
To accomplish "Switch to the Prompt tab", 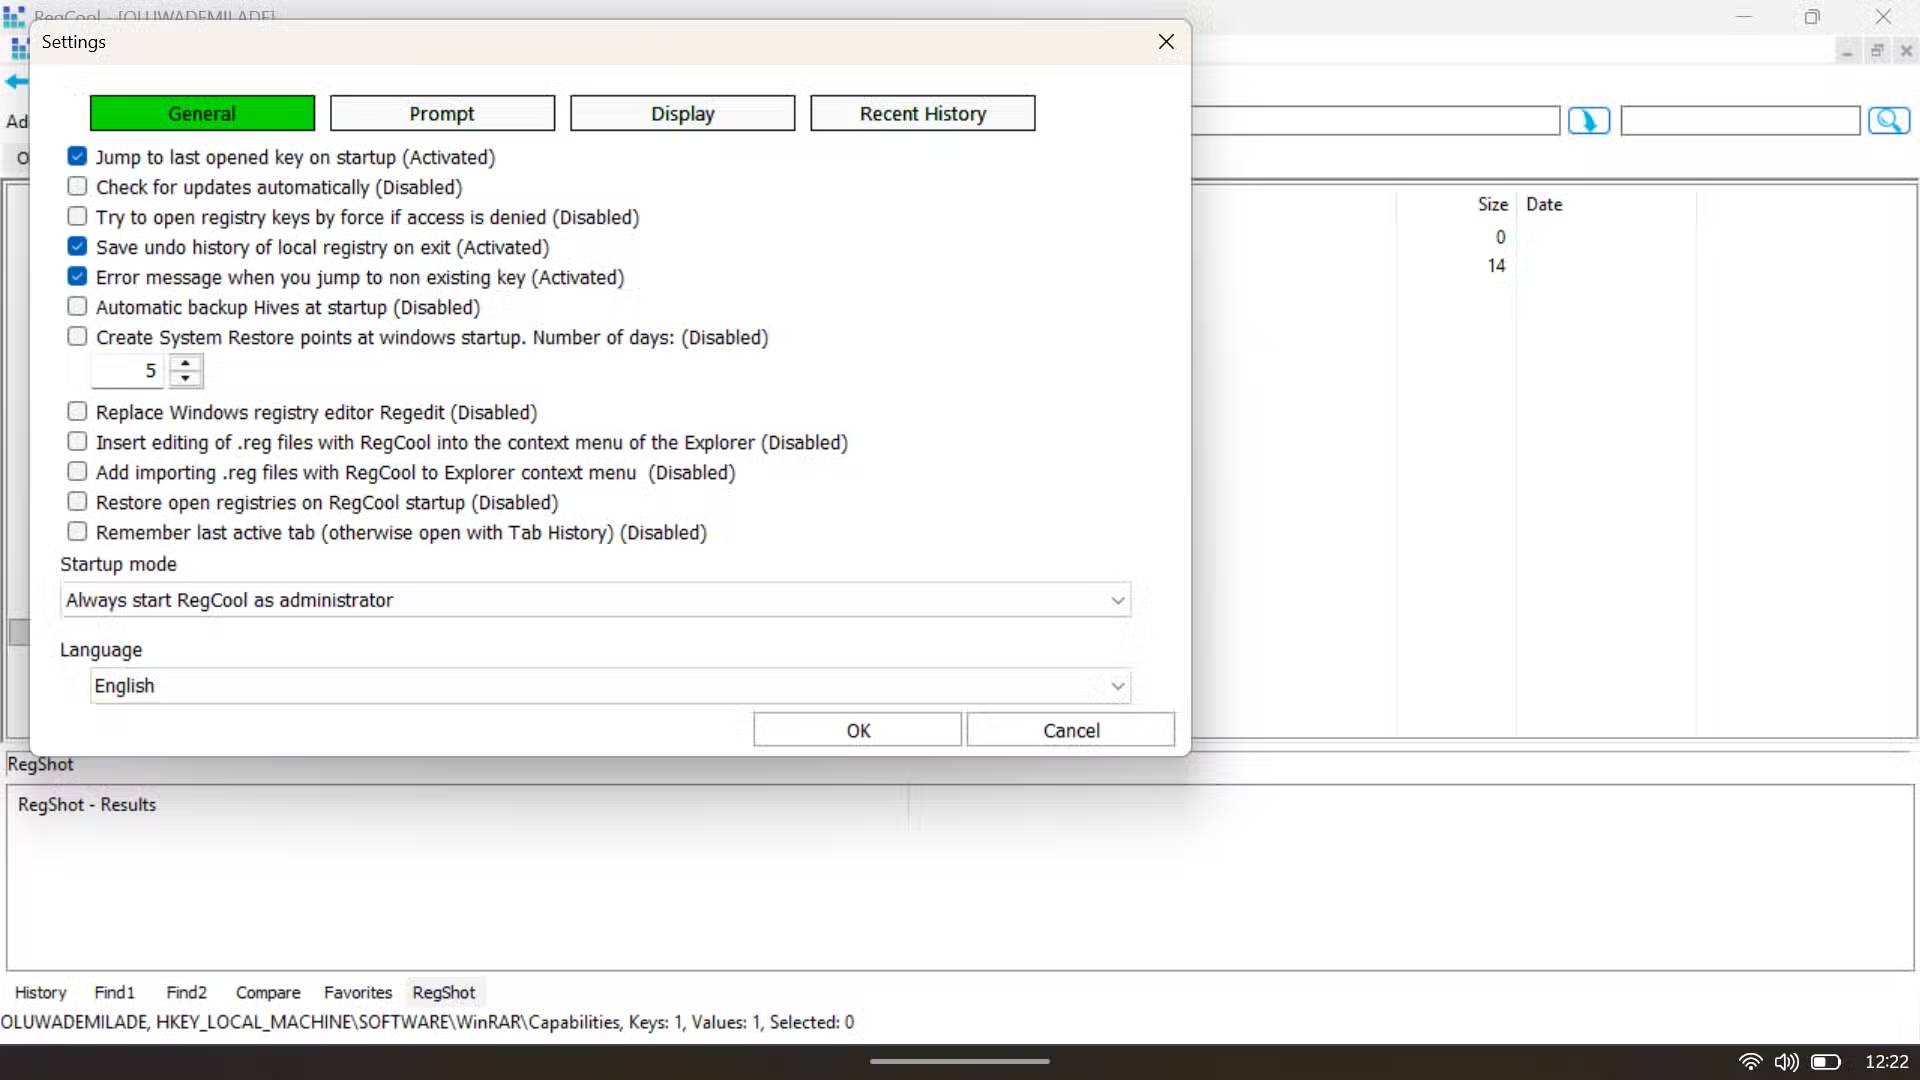I will click(x=442, y=113).
